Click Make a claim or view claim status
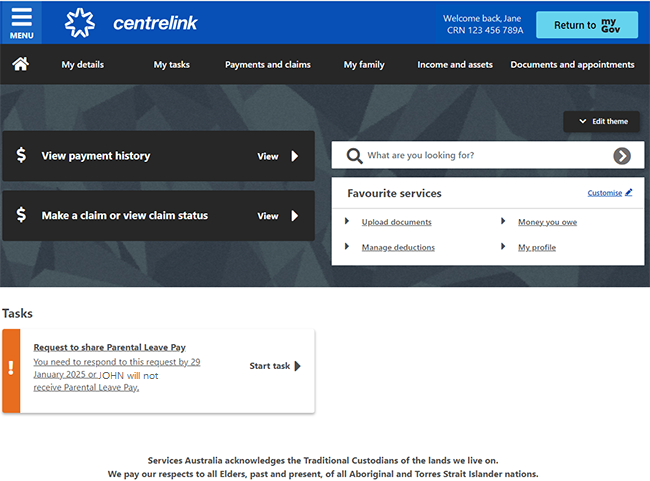Image resolution: width=650 pixels, height=481 pixels. pos(125,216)
